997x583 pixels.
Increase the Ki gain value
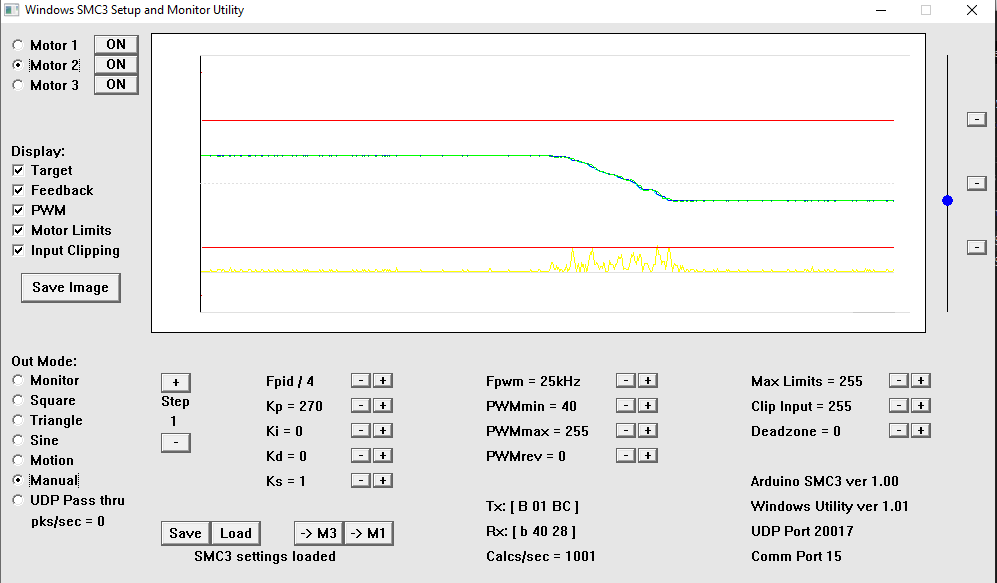pos(383,430)
